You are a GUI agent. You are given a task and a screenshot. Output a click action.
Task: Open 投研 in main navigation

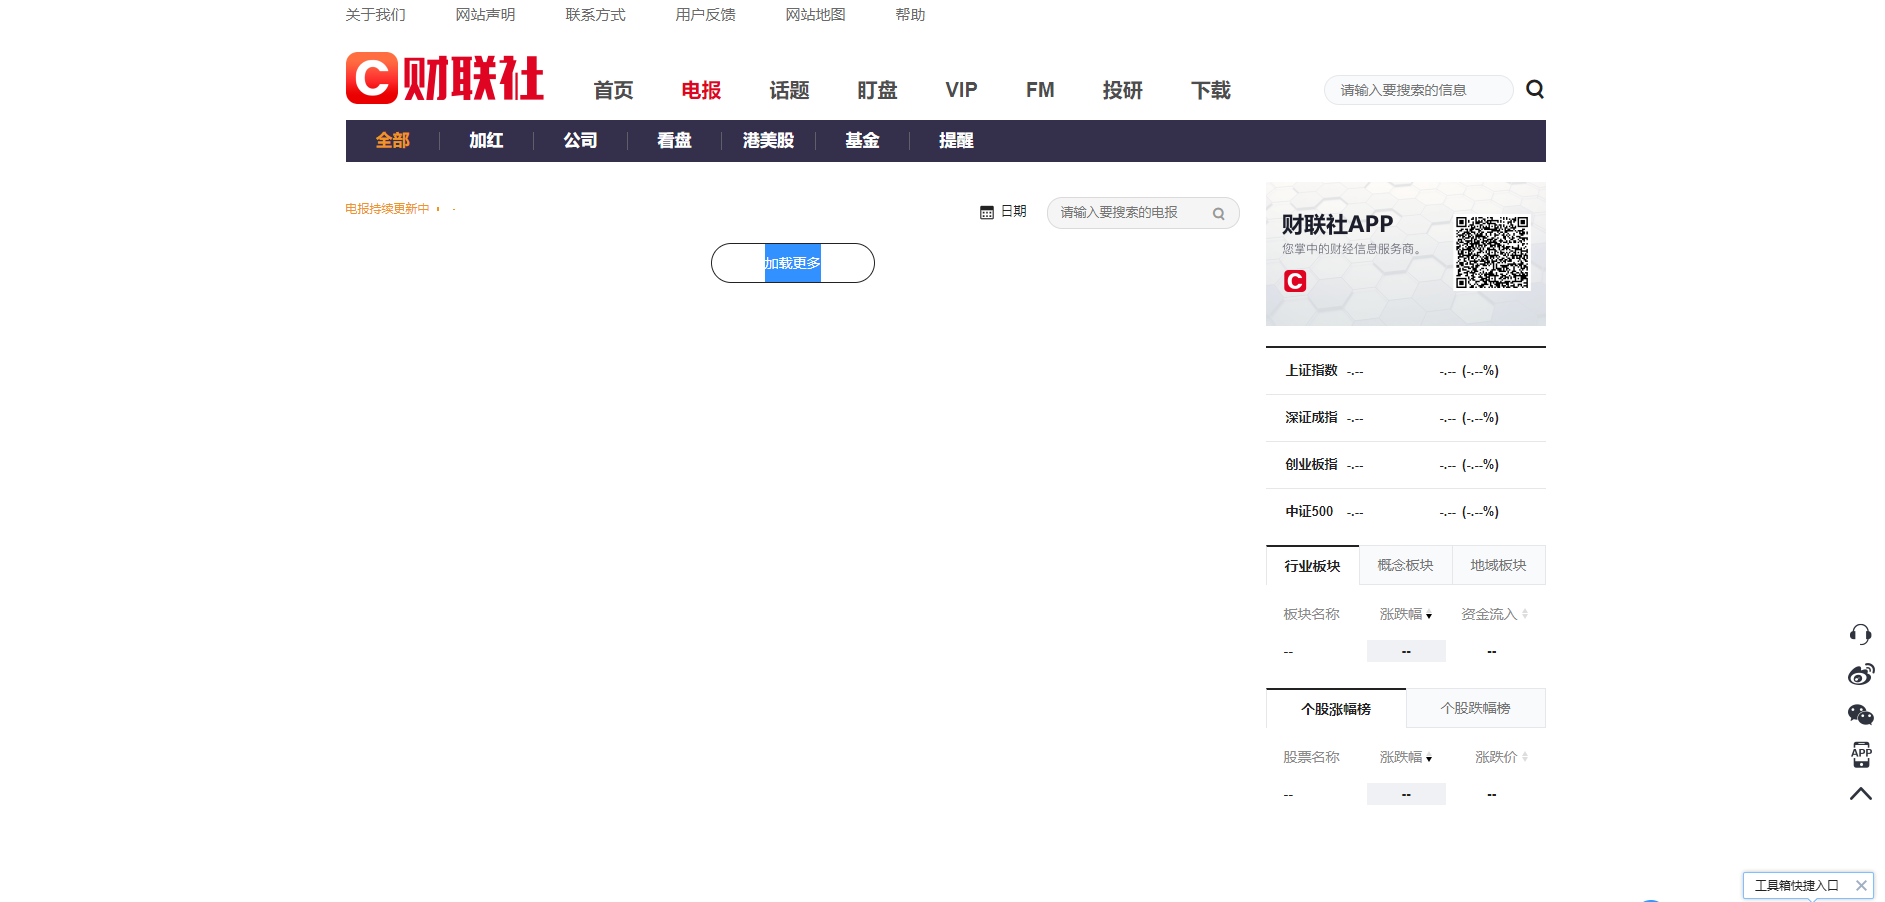[1122, 90]
